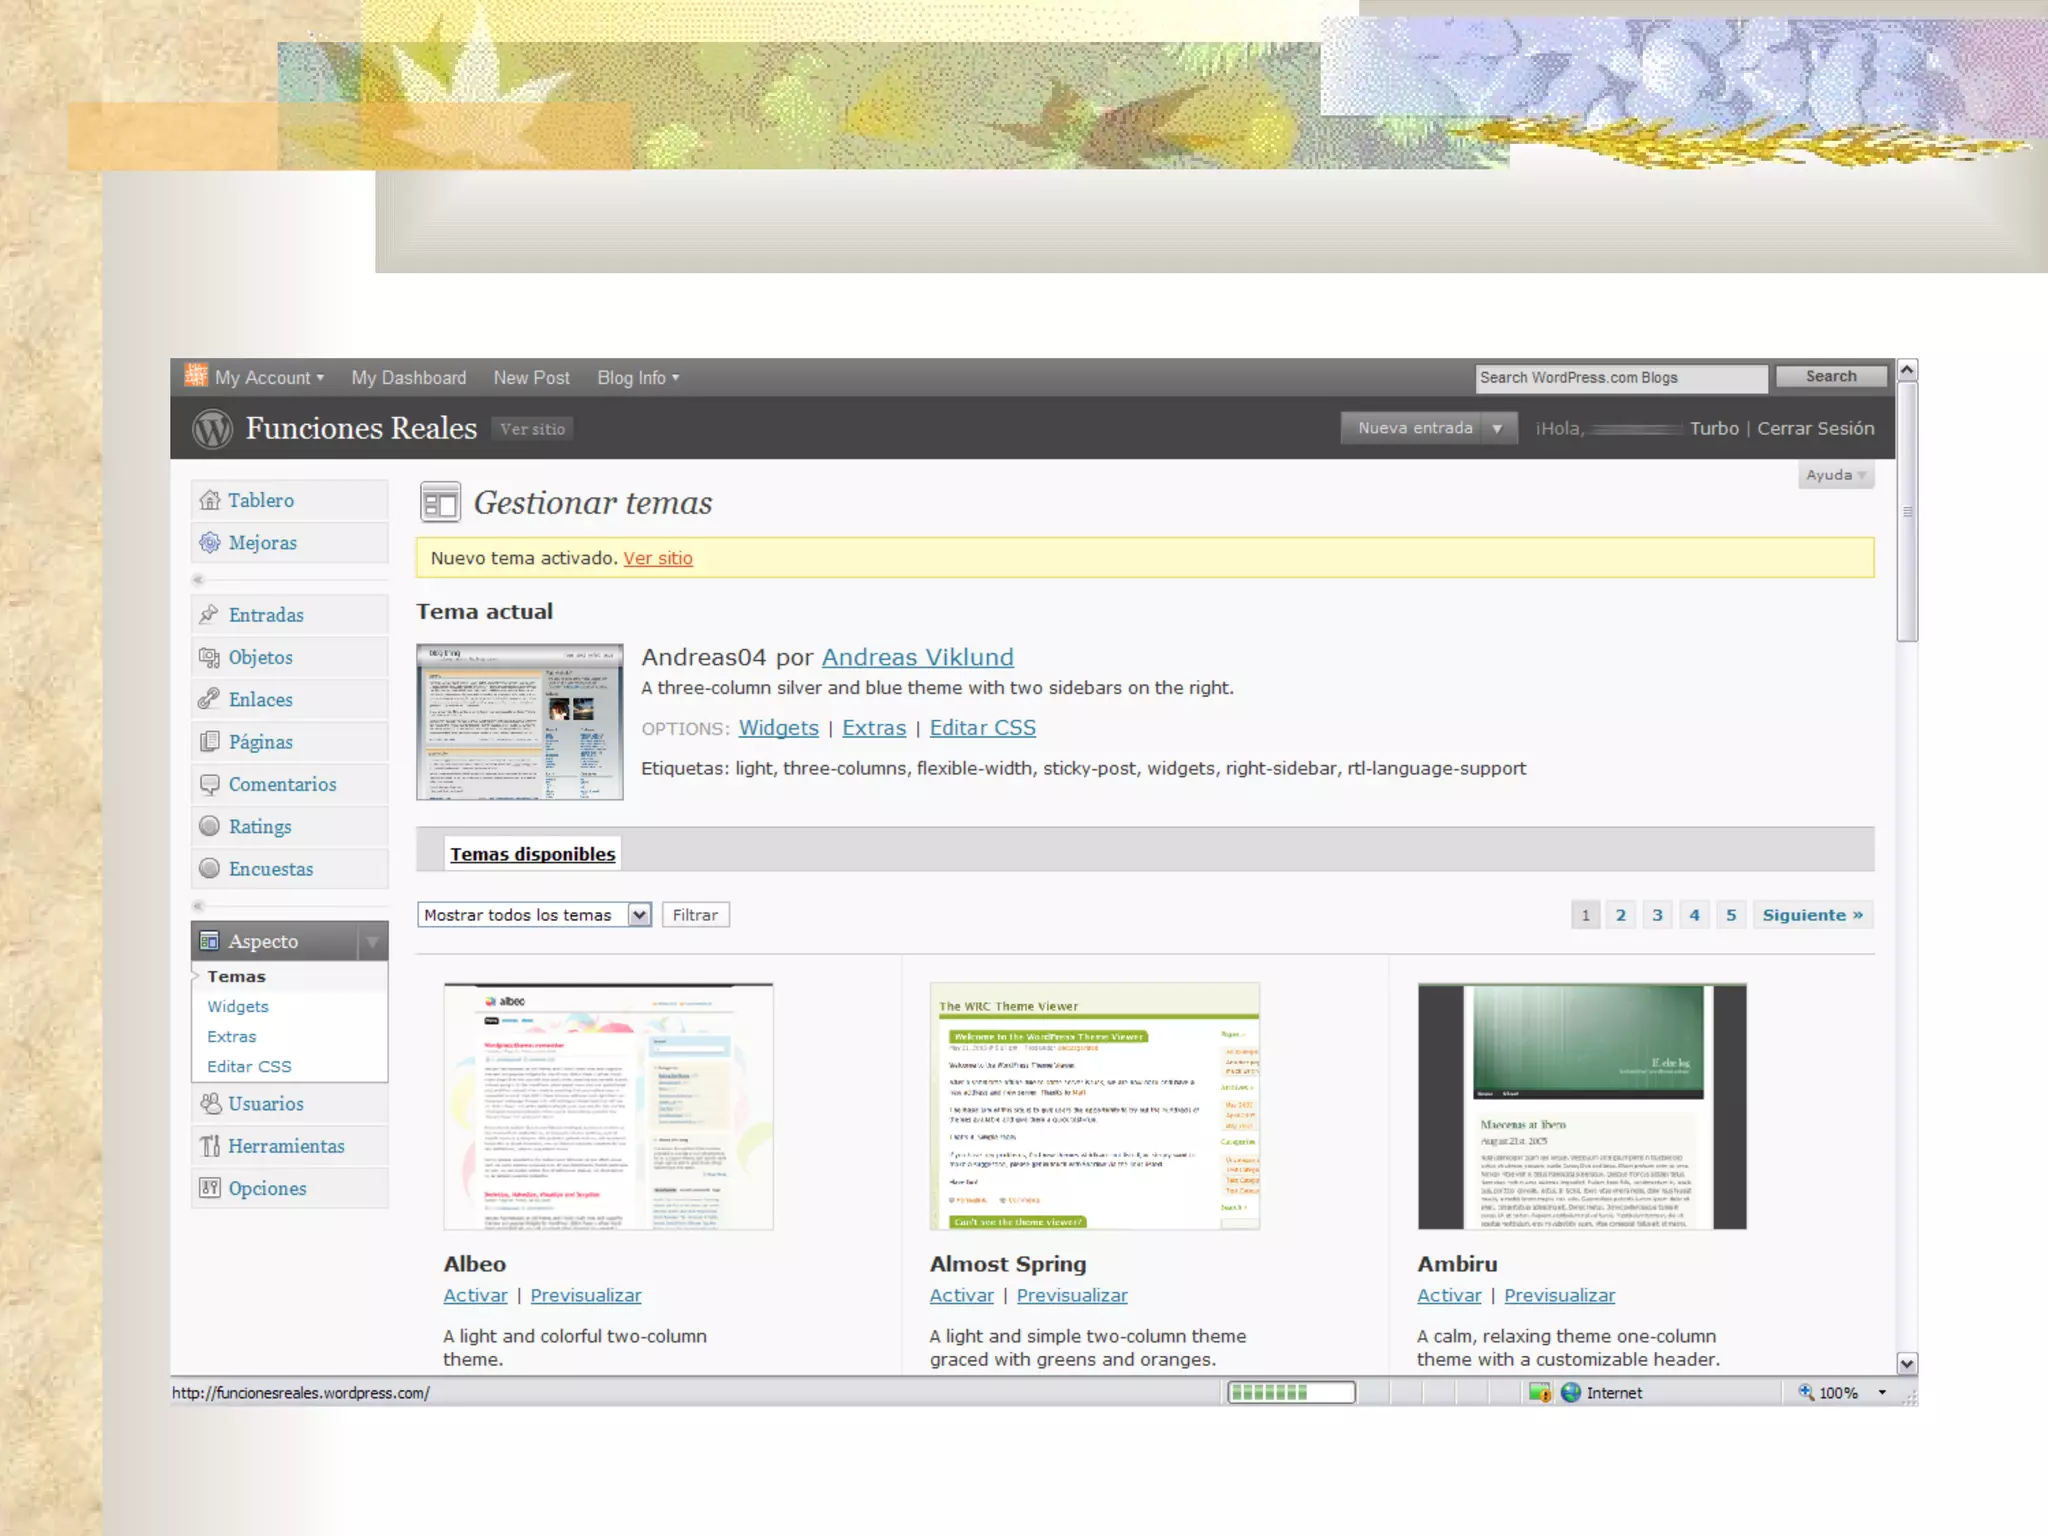Open the 'Mostrar todos los temas' dropdown
The image size is (2048, 1536).
(639, 915)
